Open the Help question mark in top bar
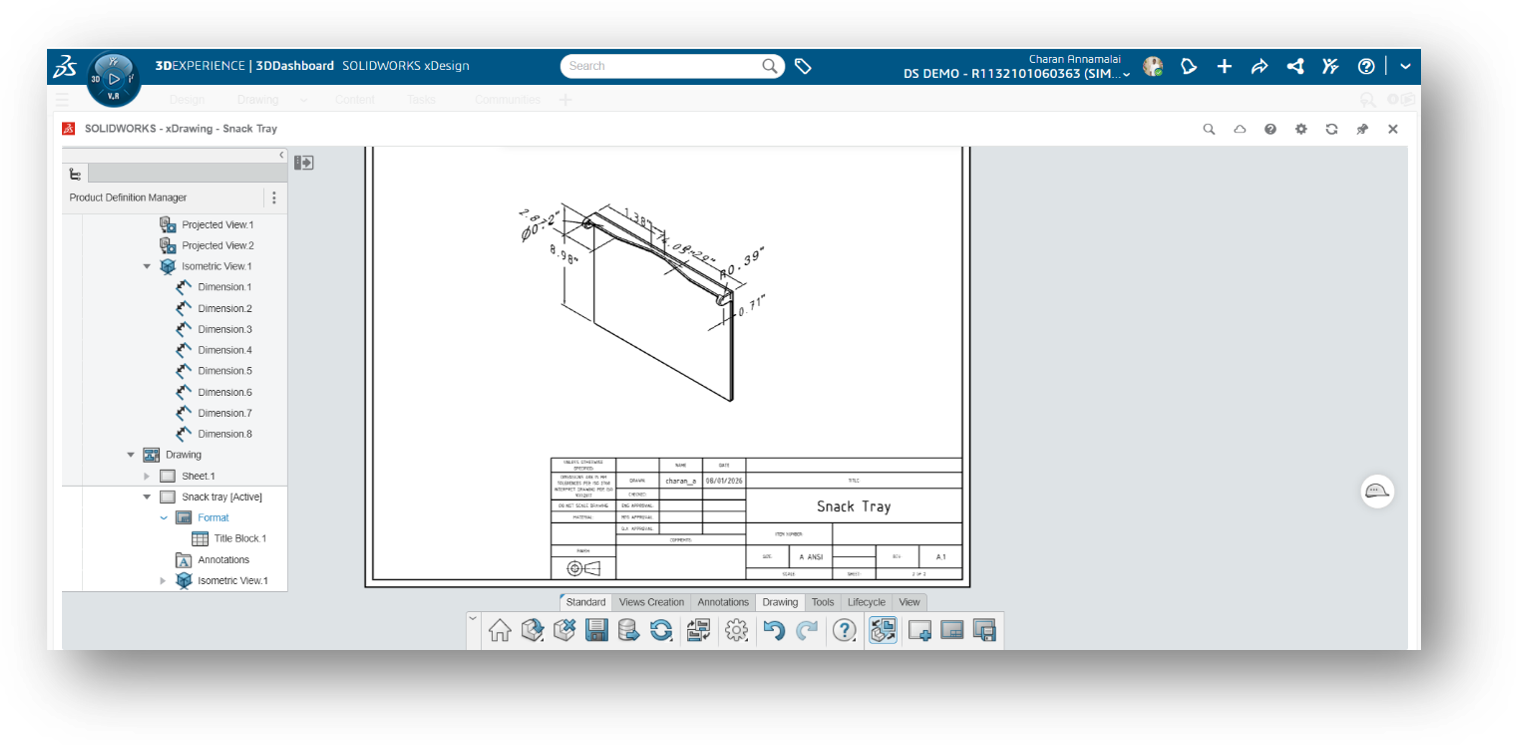The height and width of the screenshot is (745, 1516). coord(1366,66)
